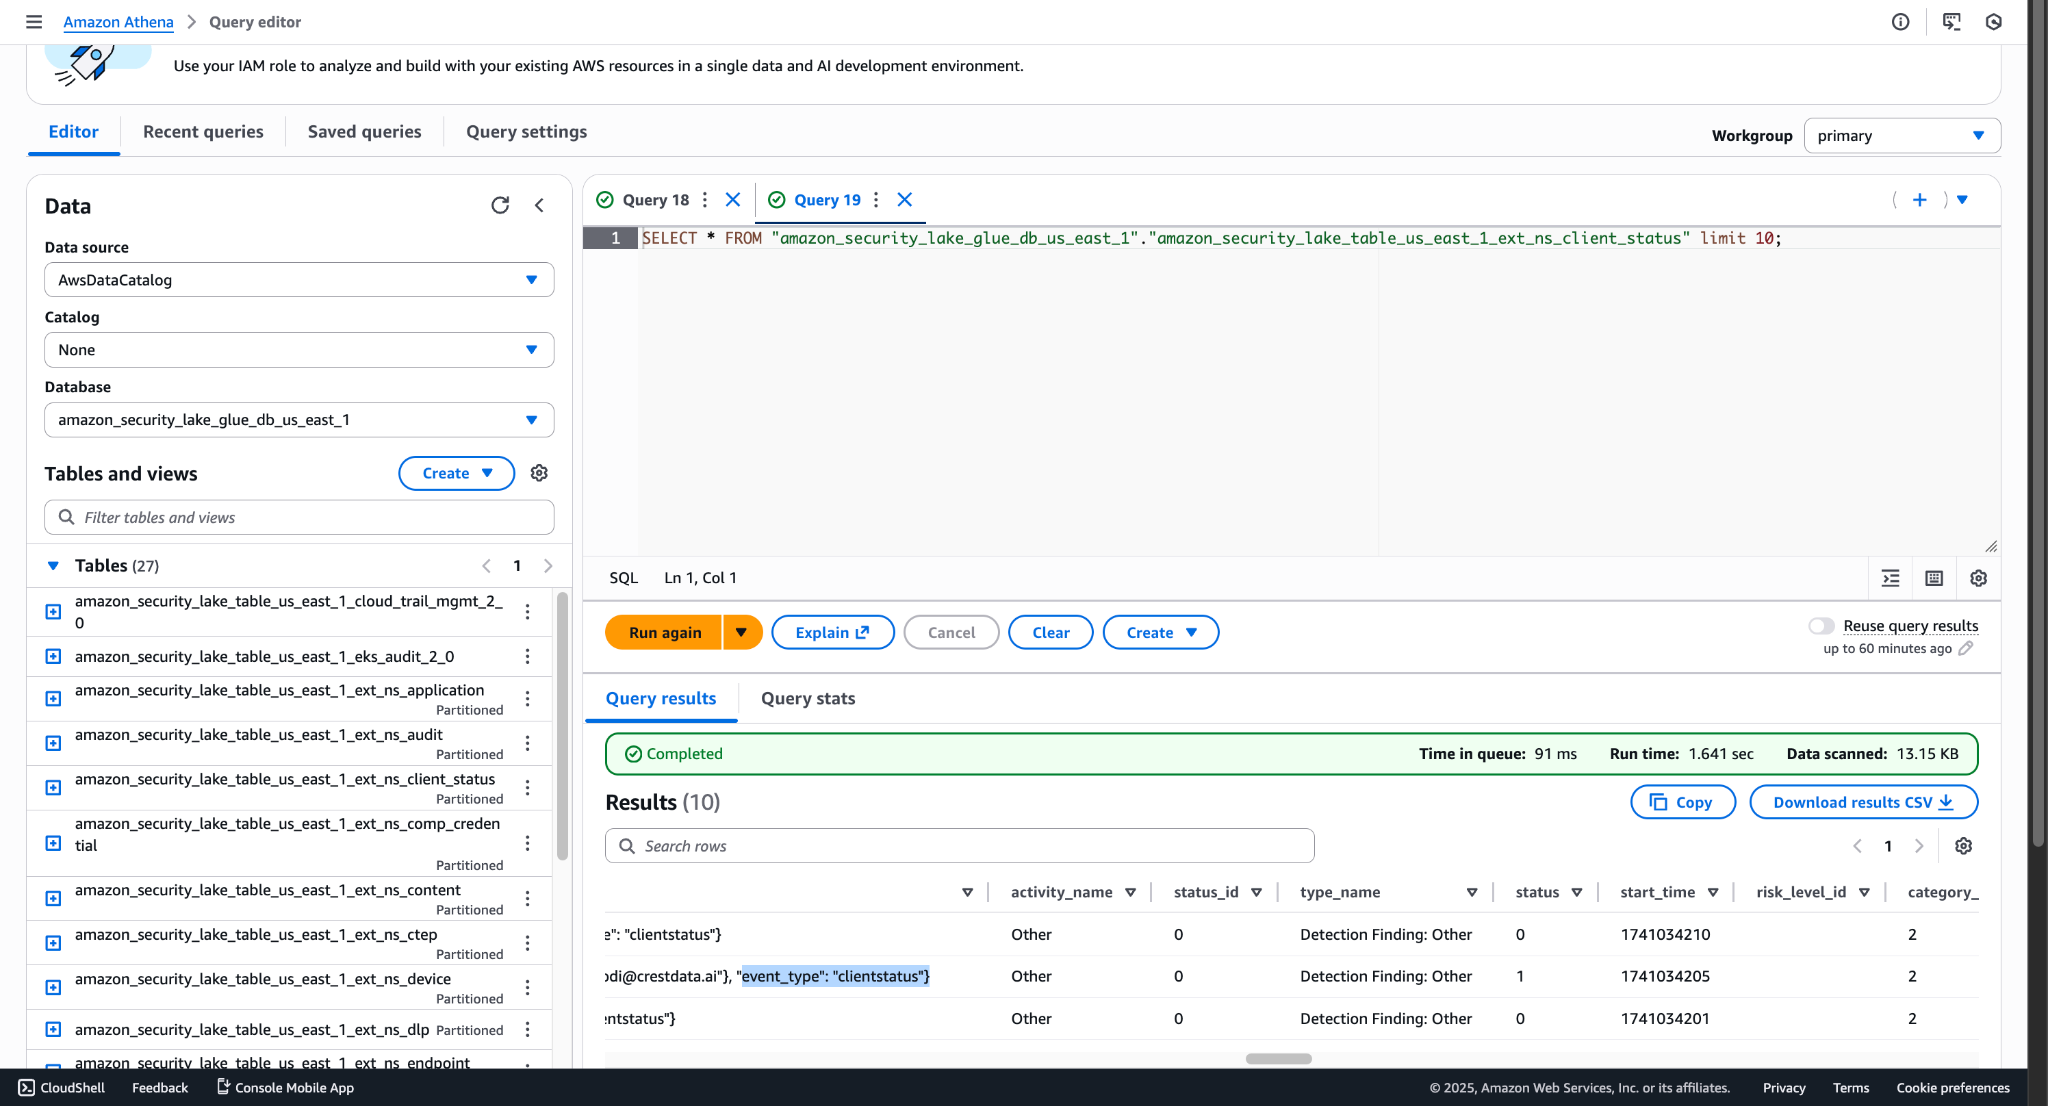The height and width of the screenshot is (1106, 2048).
Task: Open the Workgroup primary dropdown
Action: [x=1902, y=136]
